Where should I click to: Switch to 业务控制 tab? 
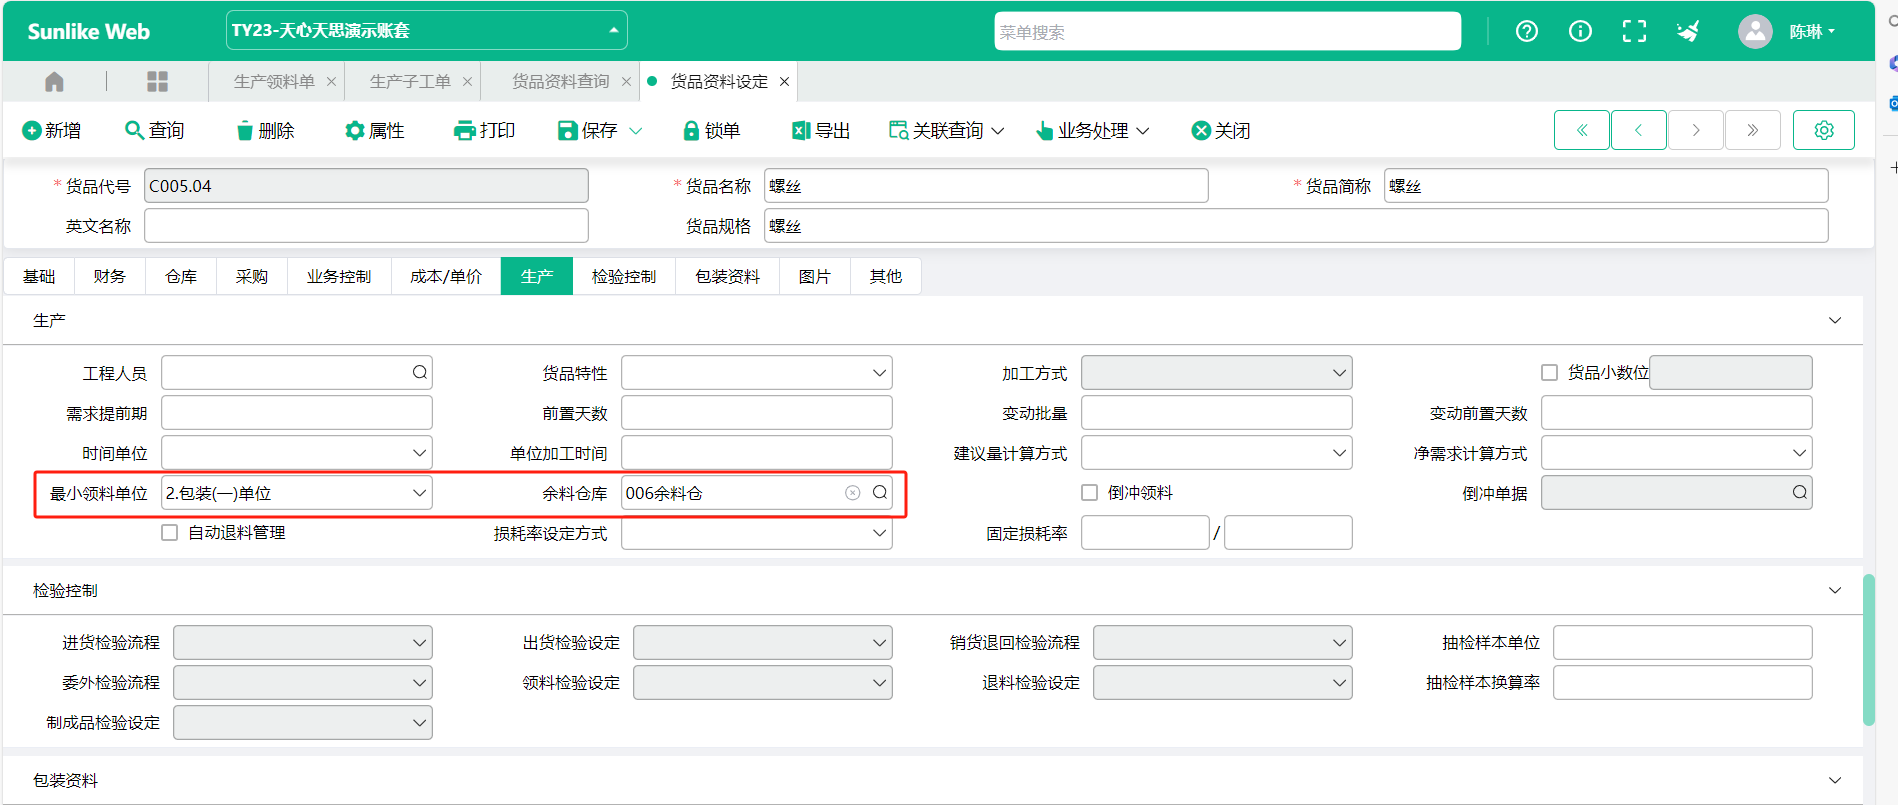point(339,276)
